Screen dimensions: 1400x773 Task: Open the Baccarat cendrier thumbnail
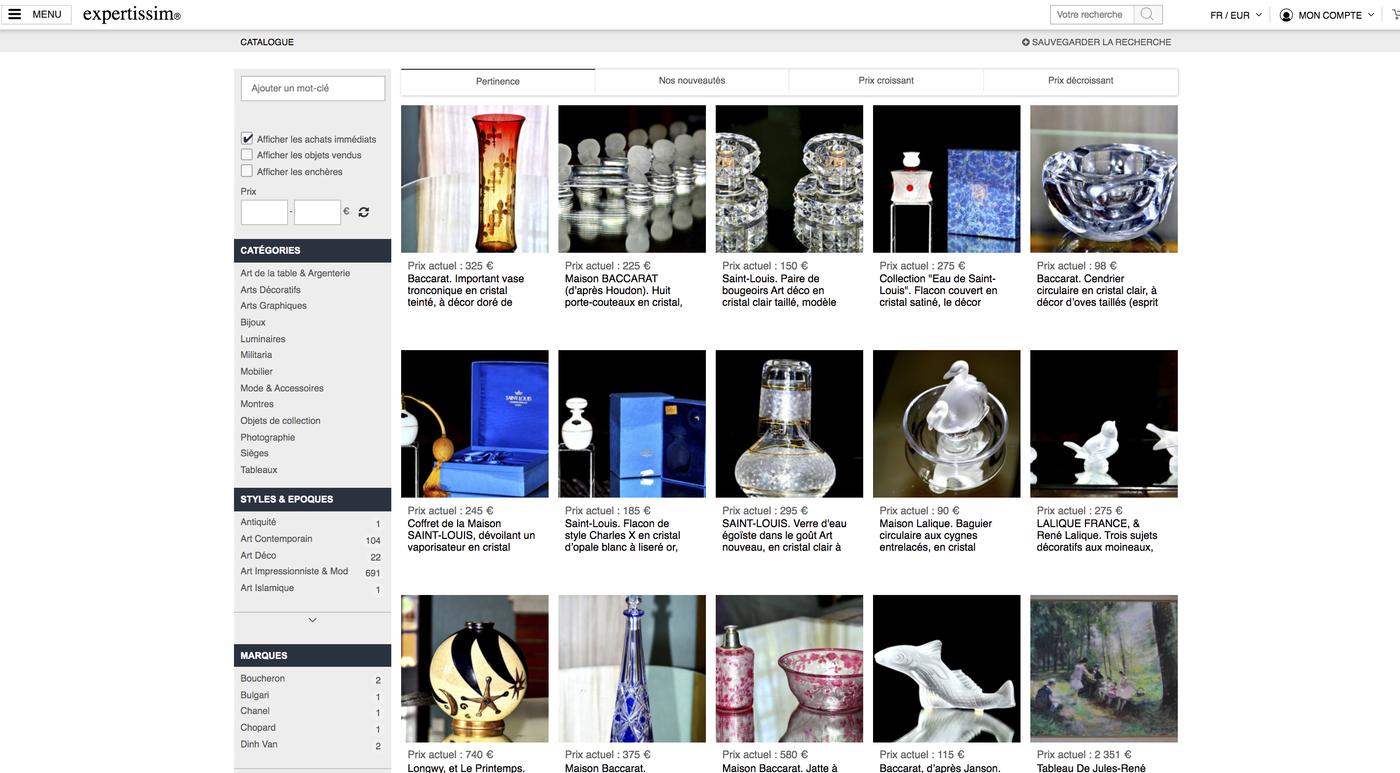pos(1104,179)
